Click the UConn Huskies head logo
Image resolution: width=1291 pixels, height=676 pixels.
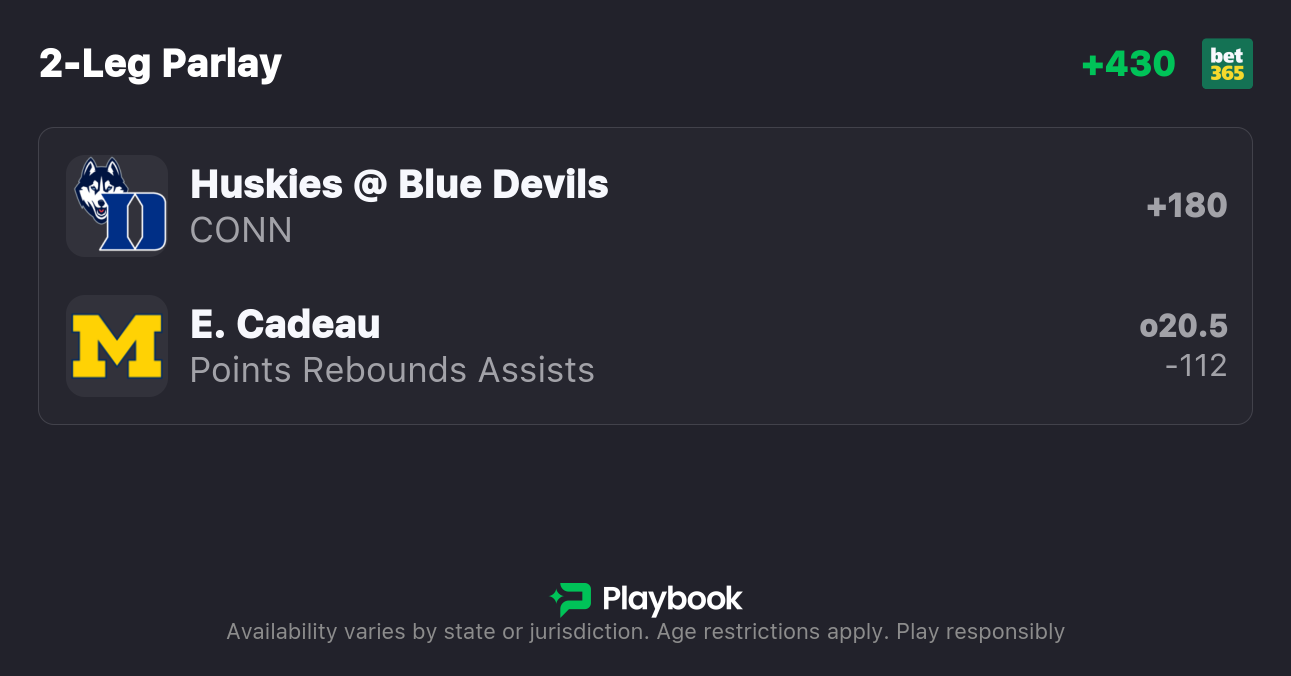99,187
